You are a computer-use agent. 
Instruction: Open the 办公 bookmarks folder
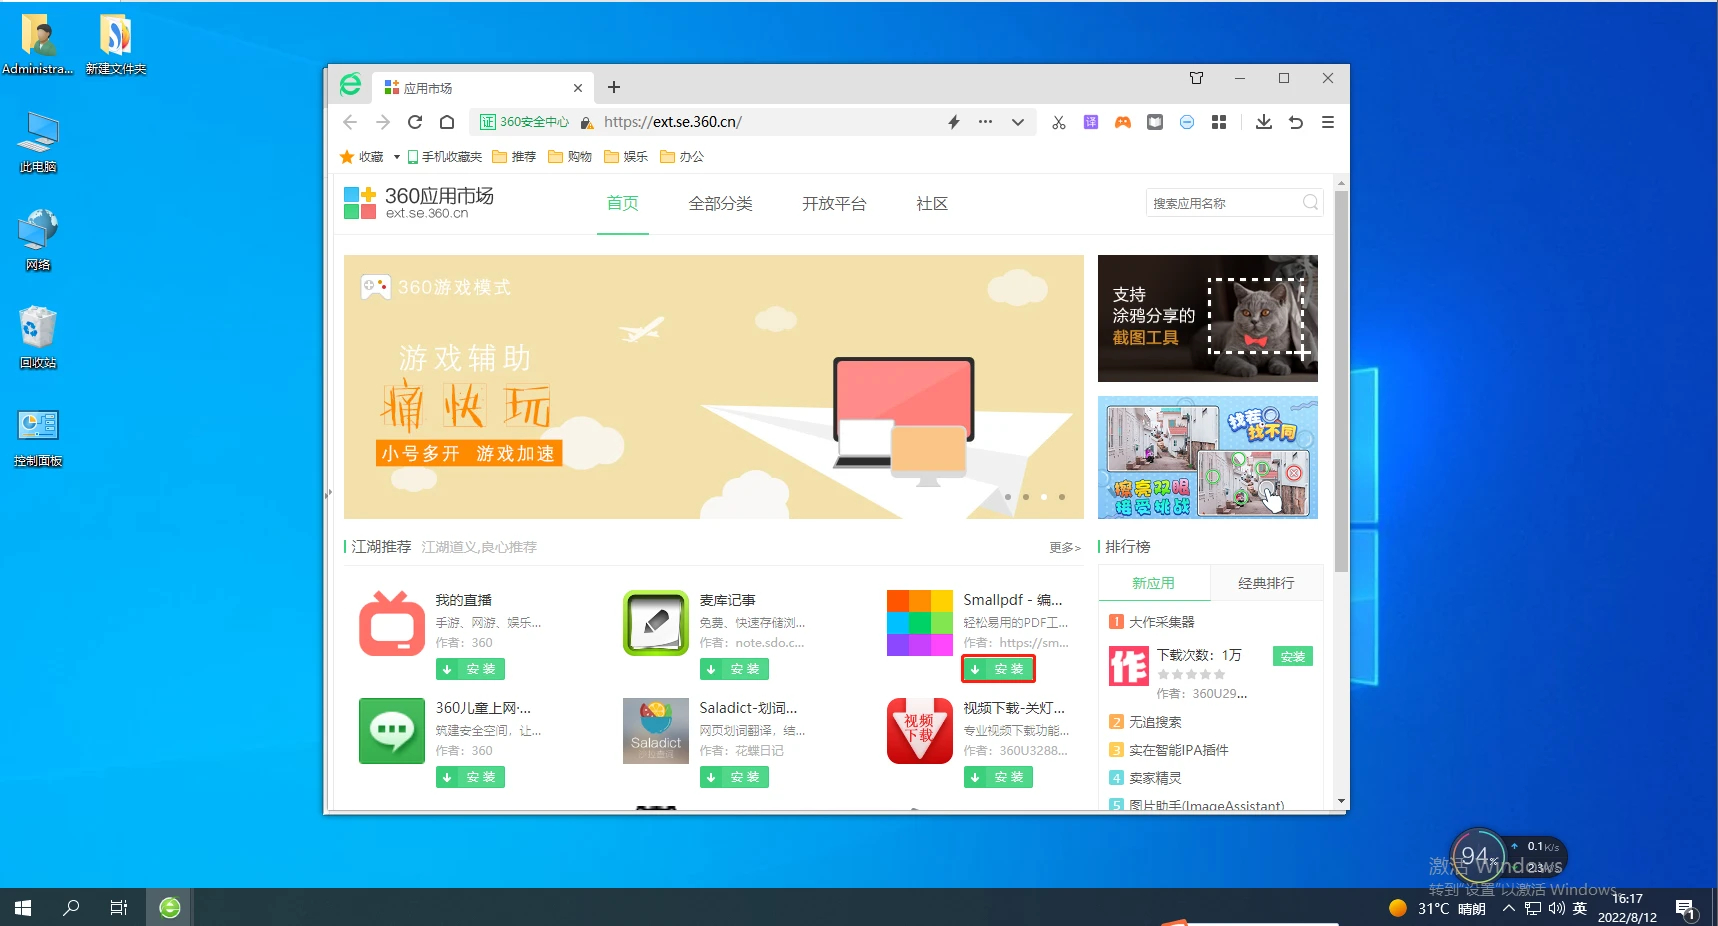click(x=682, y=157)
